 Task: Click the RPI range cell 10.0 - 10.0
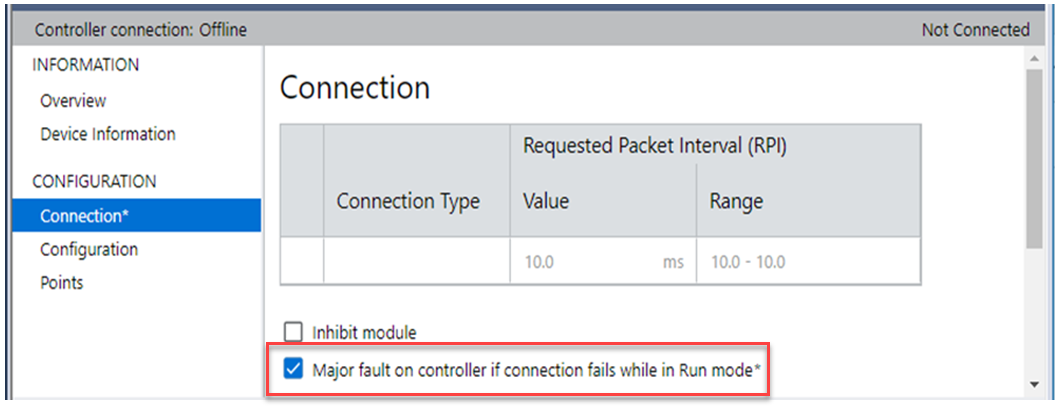[x=748, y=263]
